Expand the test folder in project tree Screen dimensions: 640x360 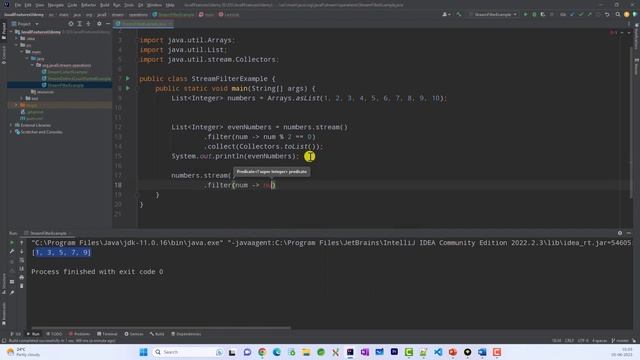(22, 98)
